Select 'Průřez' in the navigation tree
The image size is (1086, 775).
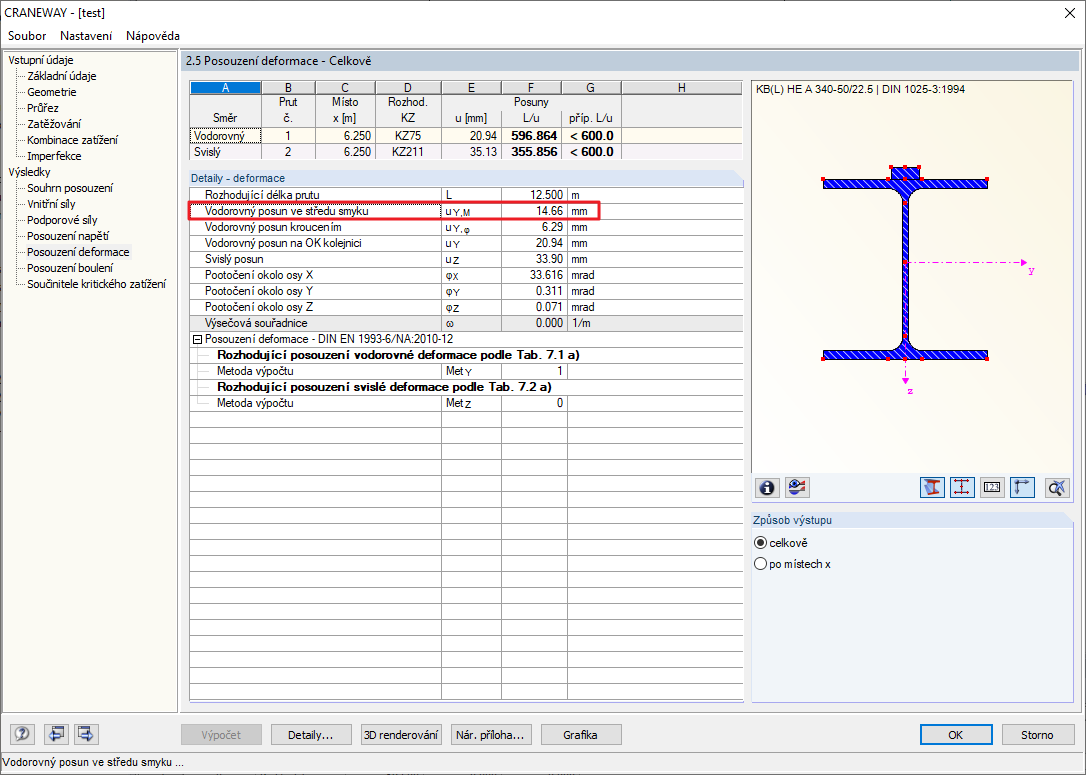pyautogui.click(x=43, y=108)
